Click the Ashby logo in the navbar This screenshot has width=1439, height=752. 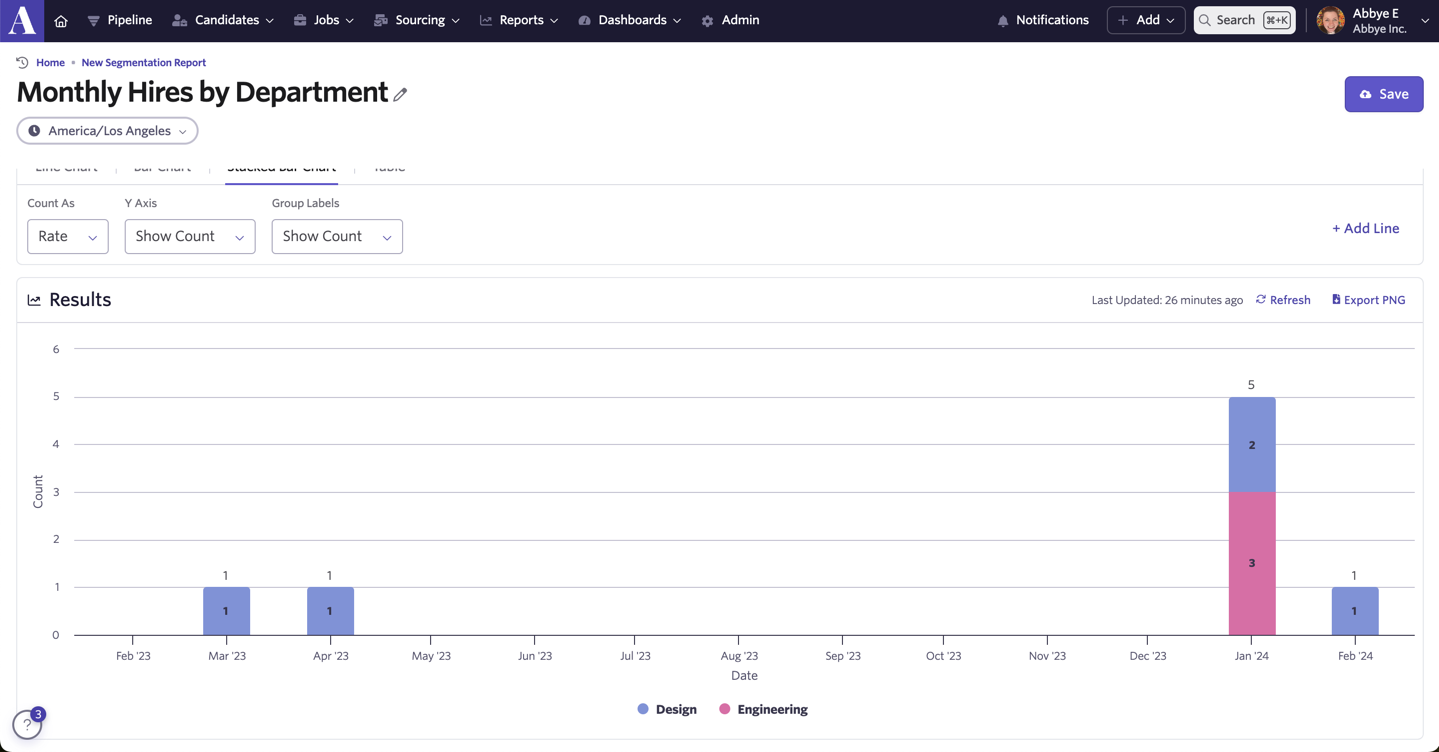click(x=22, y=20)
